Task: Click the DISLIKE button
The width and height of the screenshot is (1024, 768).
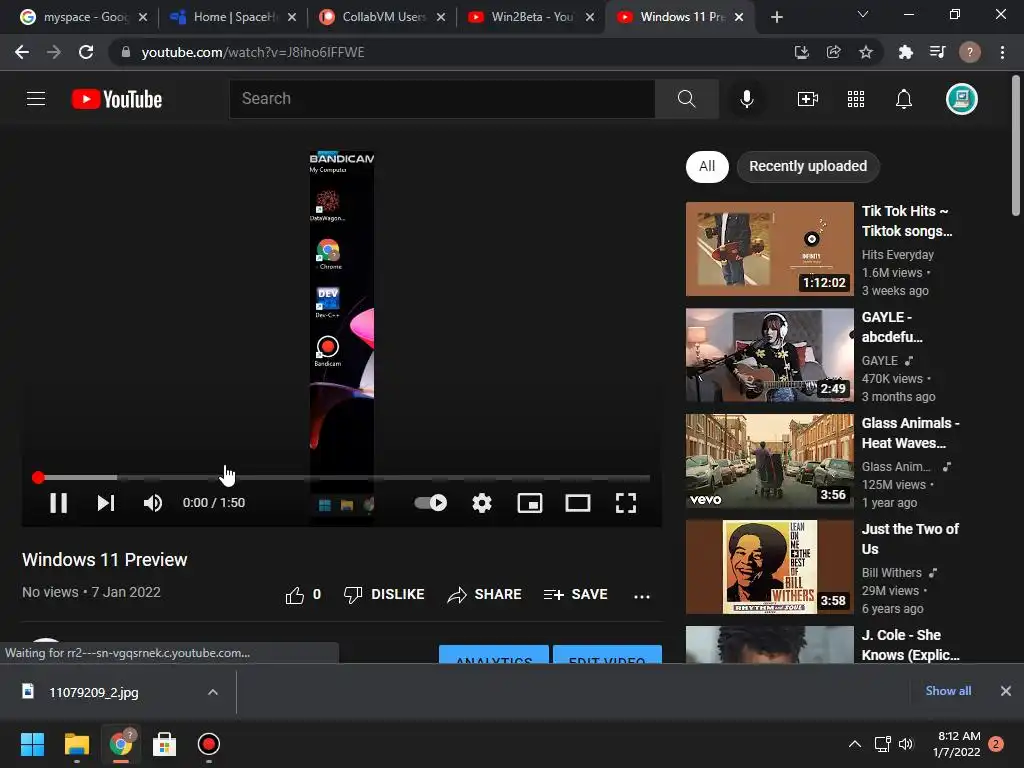Action: 384,595
